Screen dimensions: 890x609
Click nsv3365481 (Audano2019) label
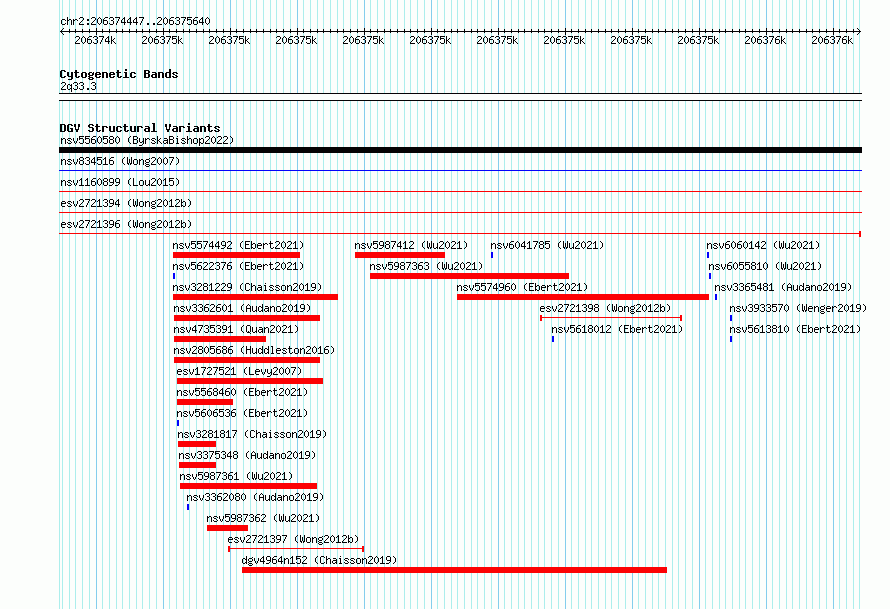[783, 287]
